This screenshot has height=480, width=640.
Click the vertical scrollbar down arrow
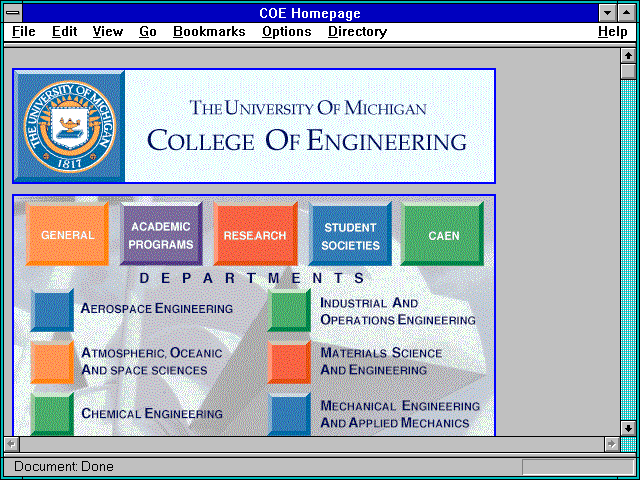click(628, 428)
